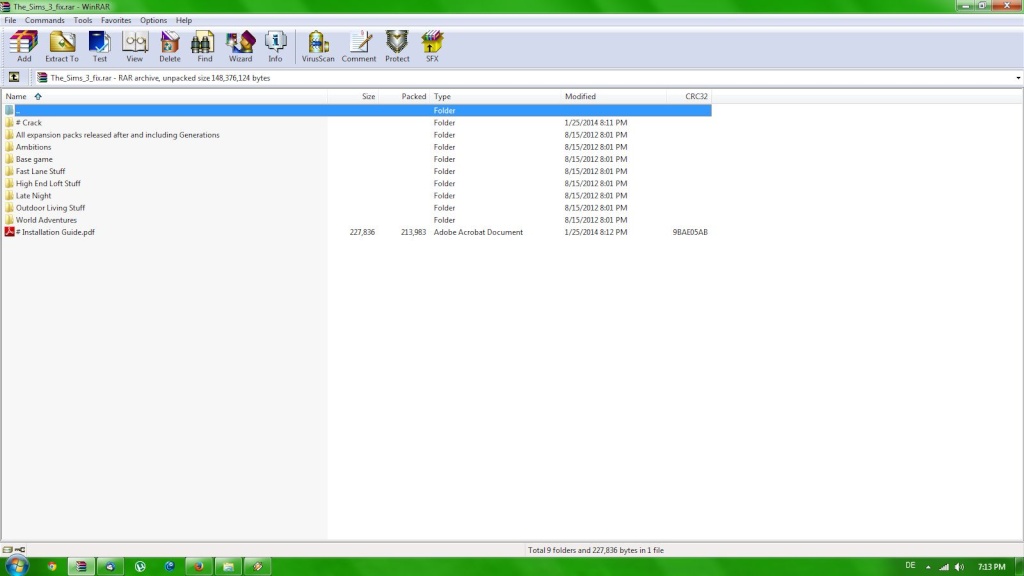1024x576 pixels.
Task: Sort by the Modified column header
Action: [x=614, y=96]
